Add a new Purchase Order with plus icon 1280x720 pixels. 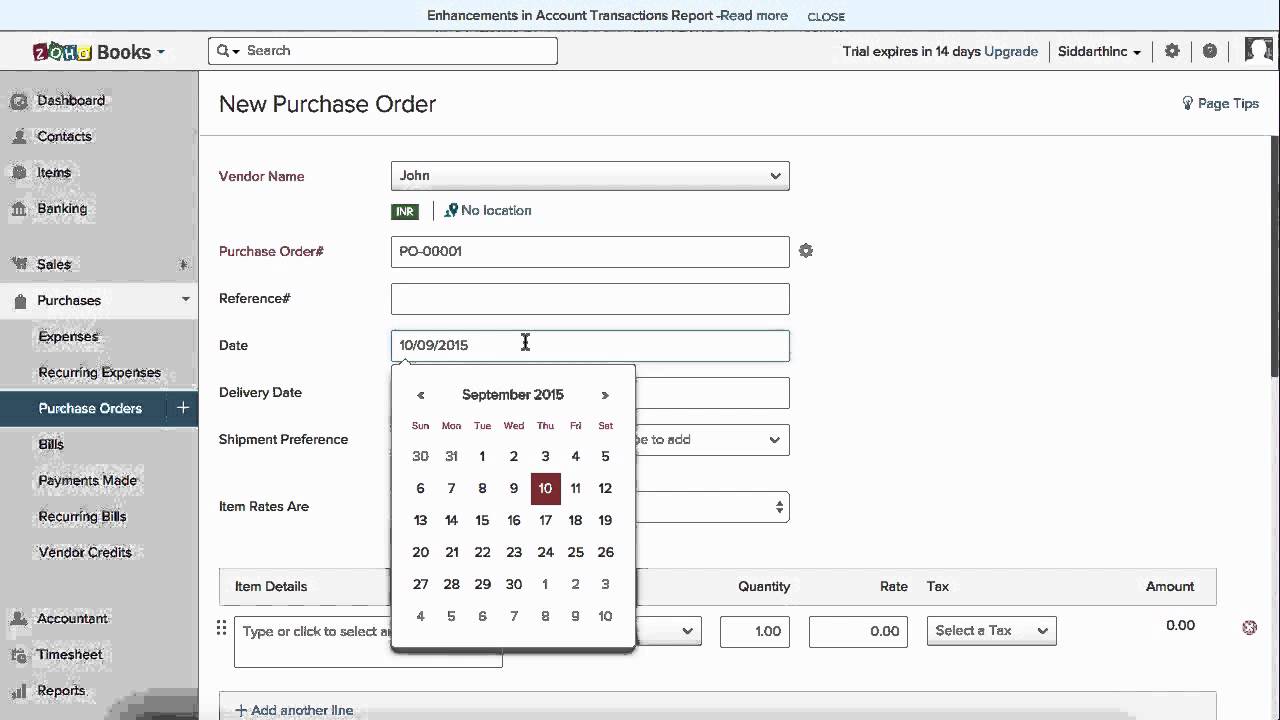[x=183, y=408]
